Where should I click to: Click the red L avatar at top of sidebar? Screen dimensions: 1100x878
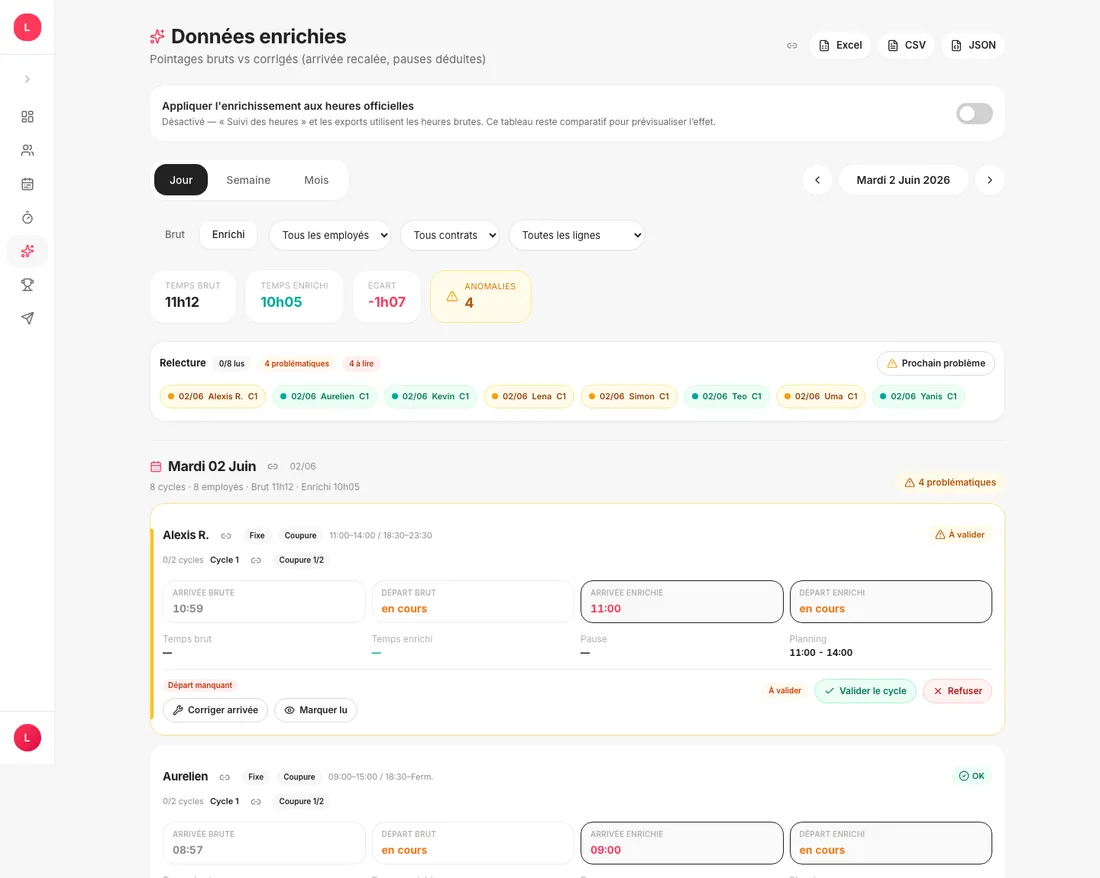(x=27, y=27)
